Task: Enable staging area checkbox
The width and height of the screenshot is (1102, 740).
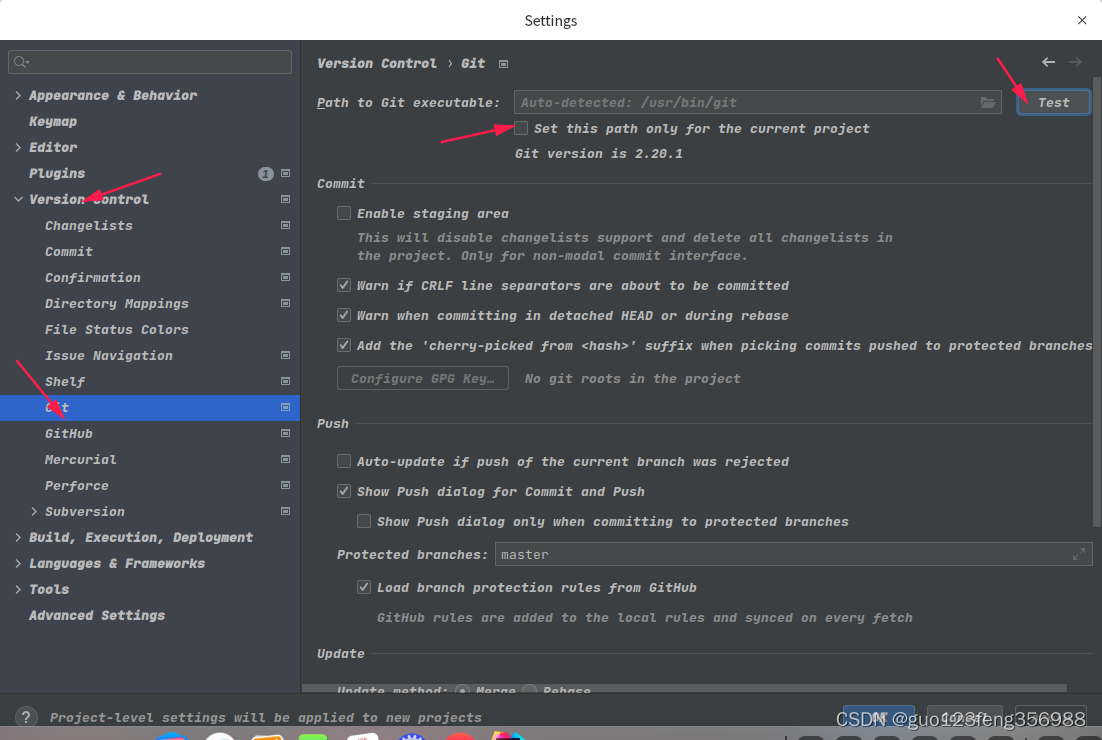Action: [344, 213]
